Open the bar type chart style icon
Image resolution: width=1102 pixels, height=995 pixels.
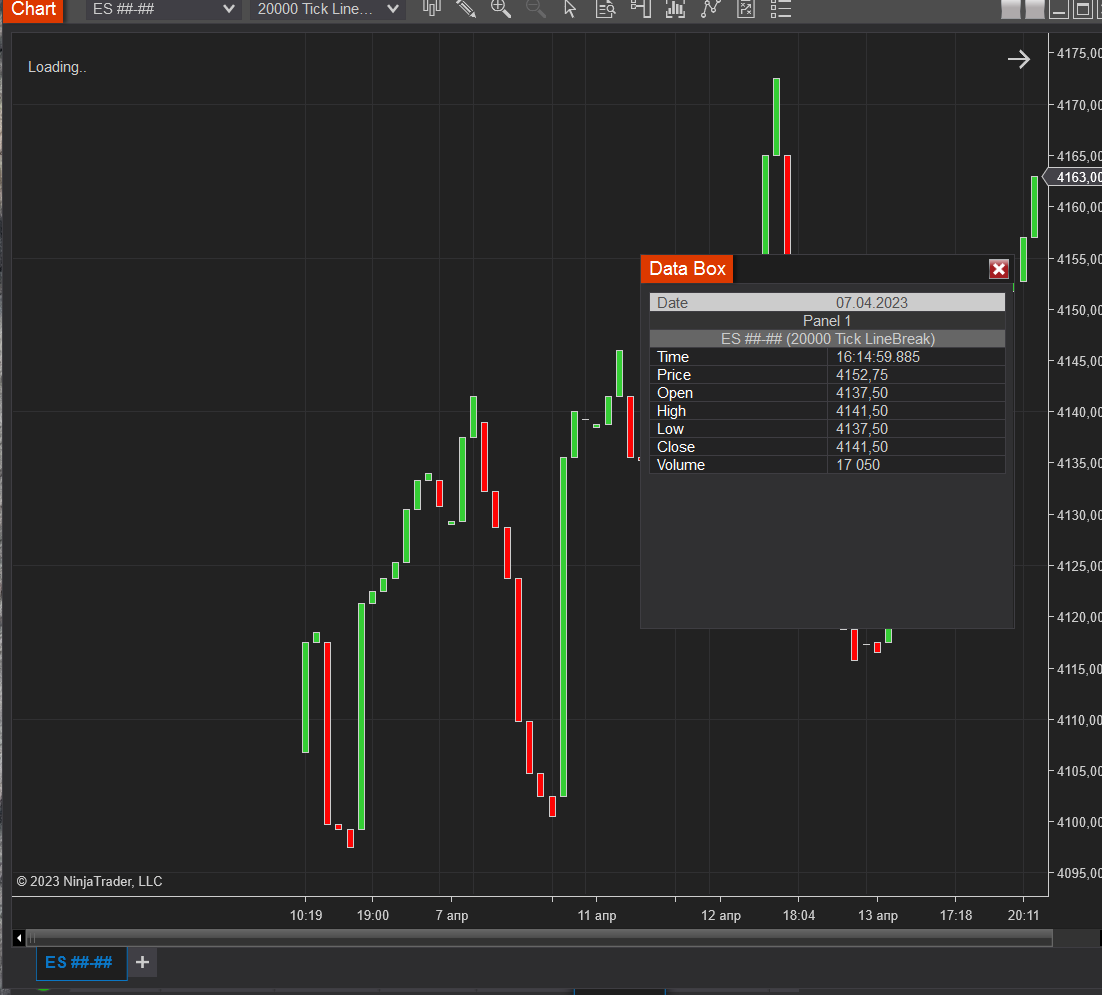pyautogui.click(x=432, y=8)
